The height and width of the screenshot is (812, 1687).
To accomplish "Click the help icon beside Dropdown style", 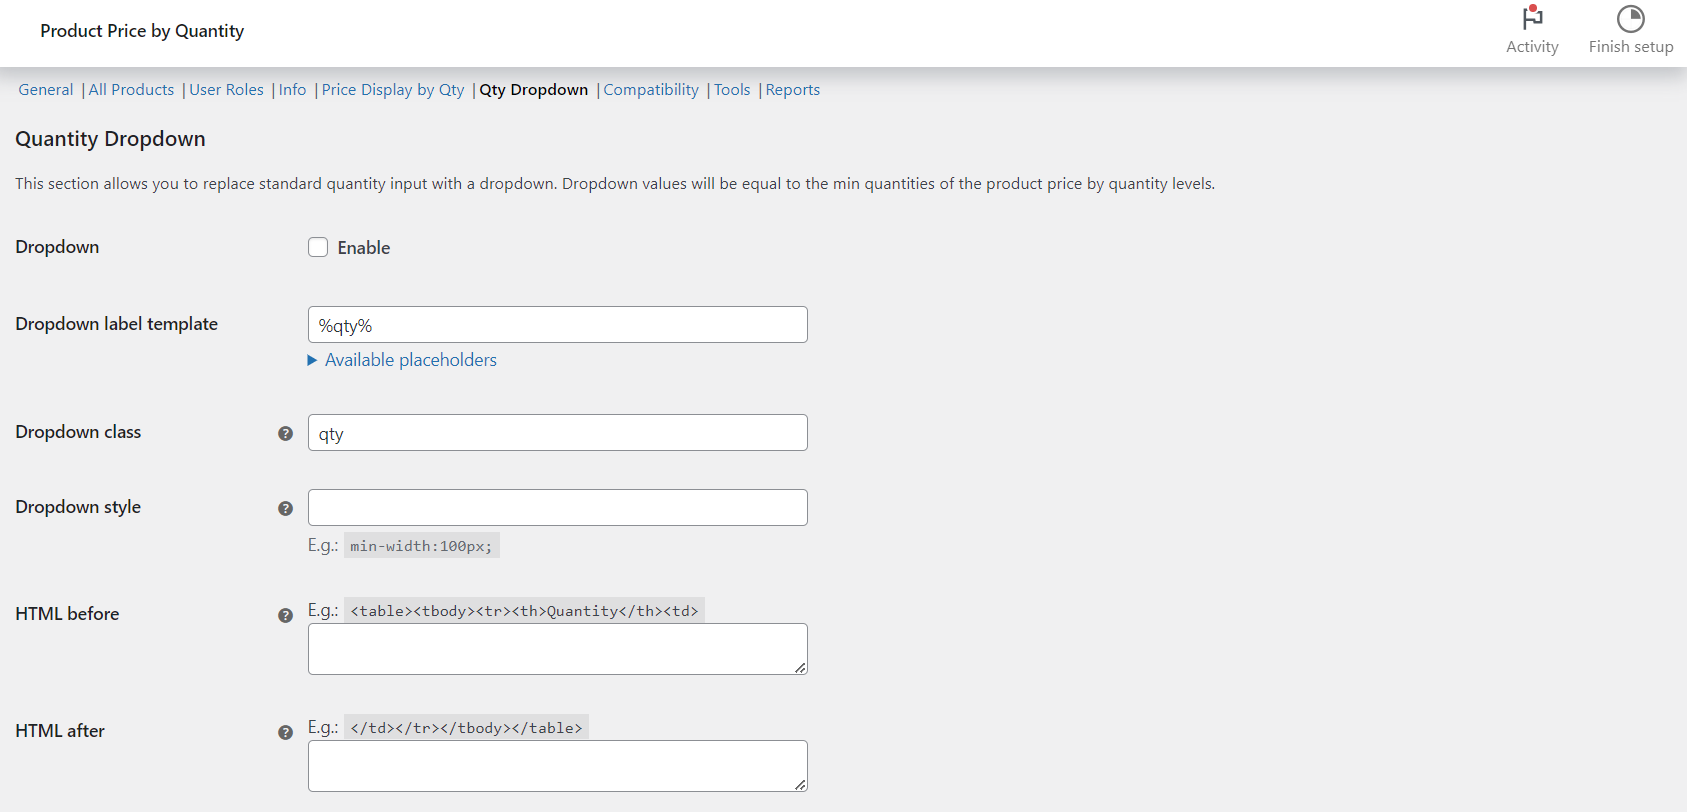I will (286, 508).
